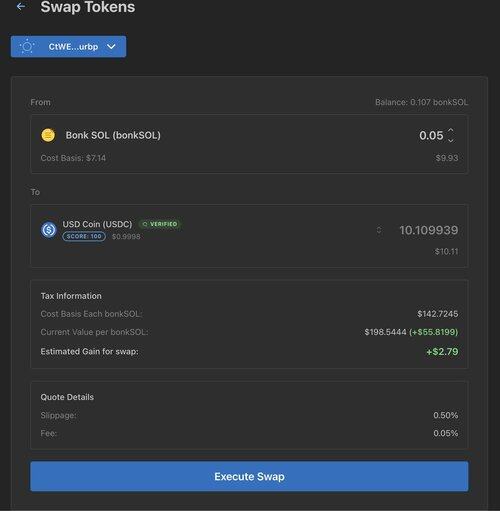
Task: Open the CtWE...urbp wallet dropdown
Action: (x=68, y=47)
